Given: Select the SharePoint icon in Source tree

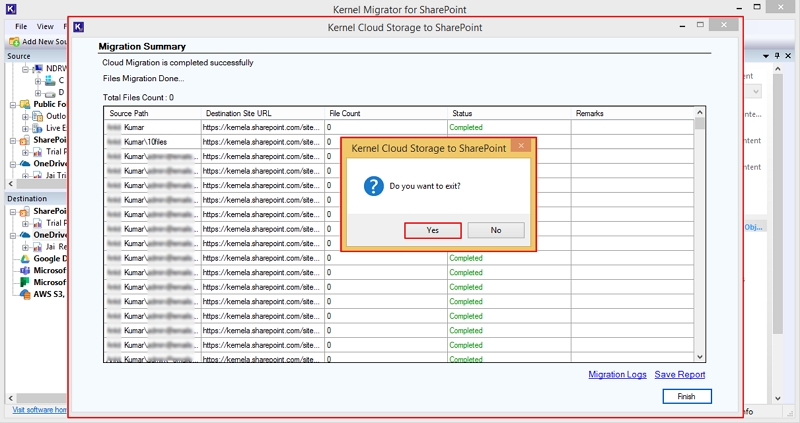Looking at the screenshot, I should point(25,140).
